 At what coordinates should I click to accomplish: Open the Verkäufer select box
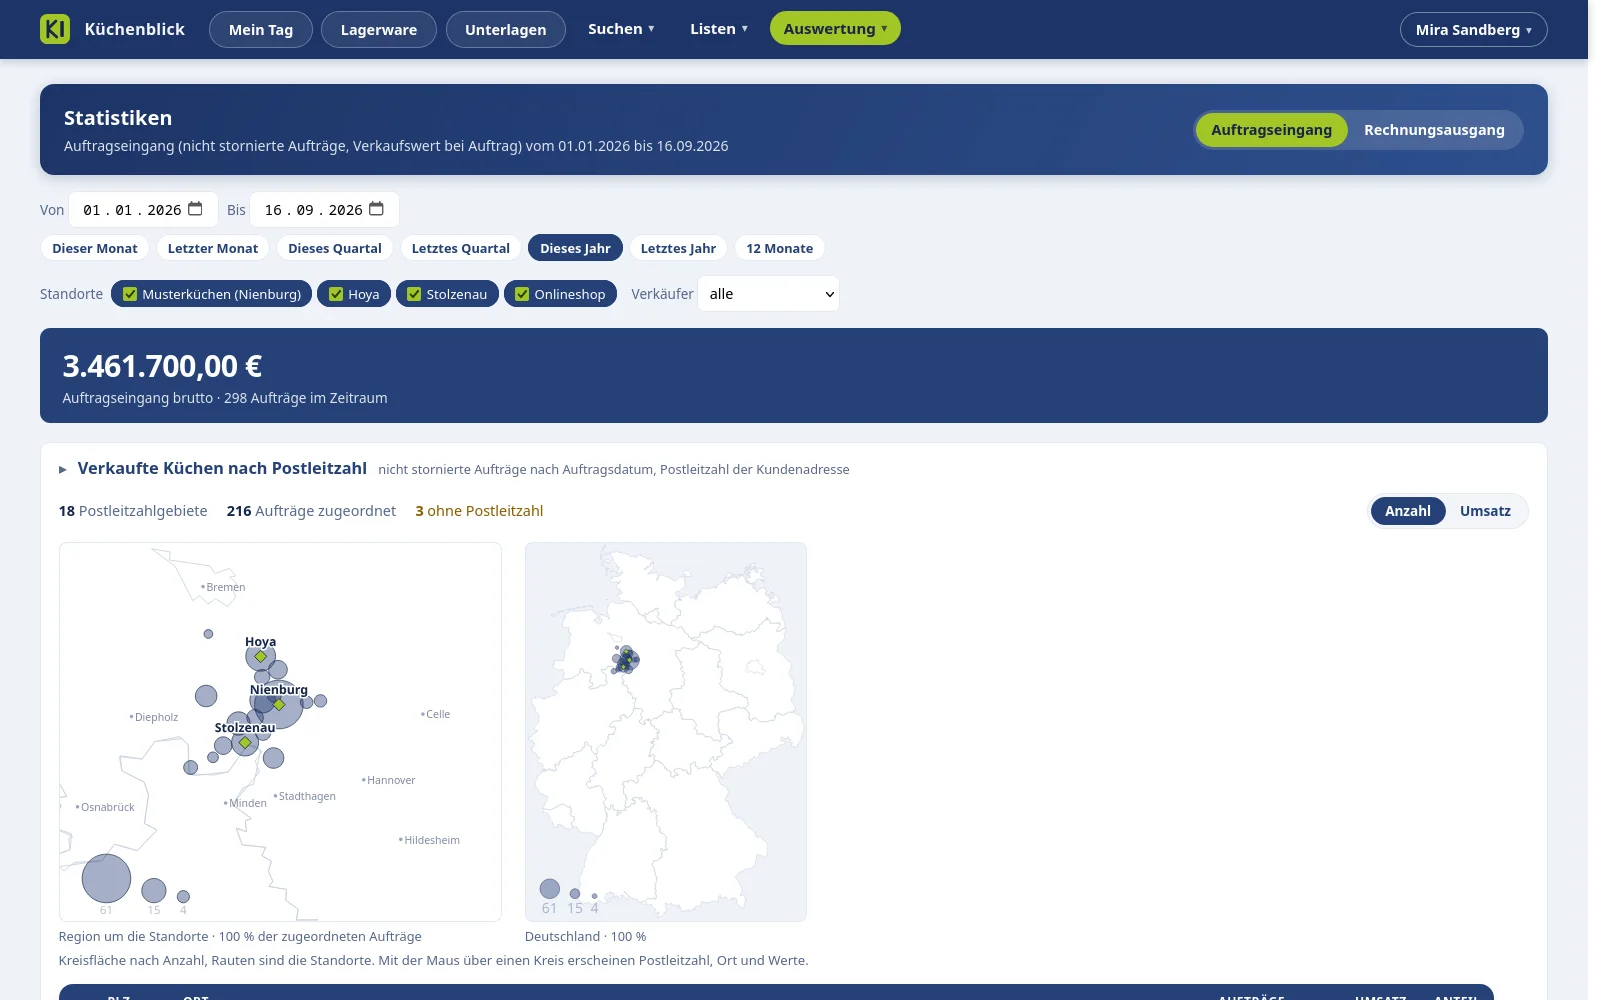[x=768, y=294]
